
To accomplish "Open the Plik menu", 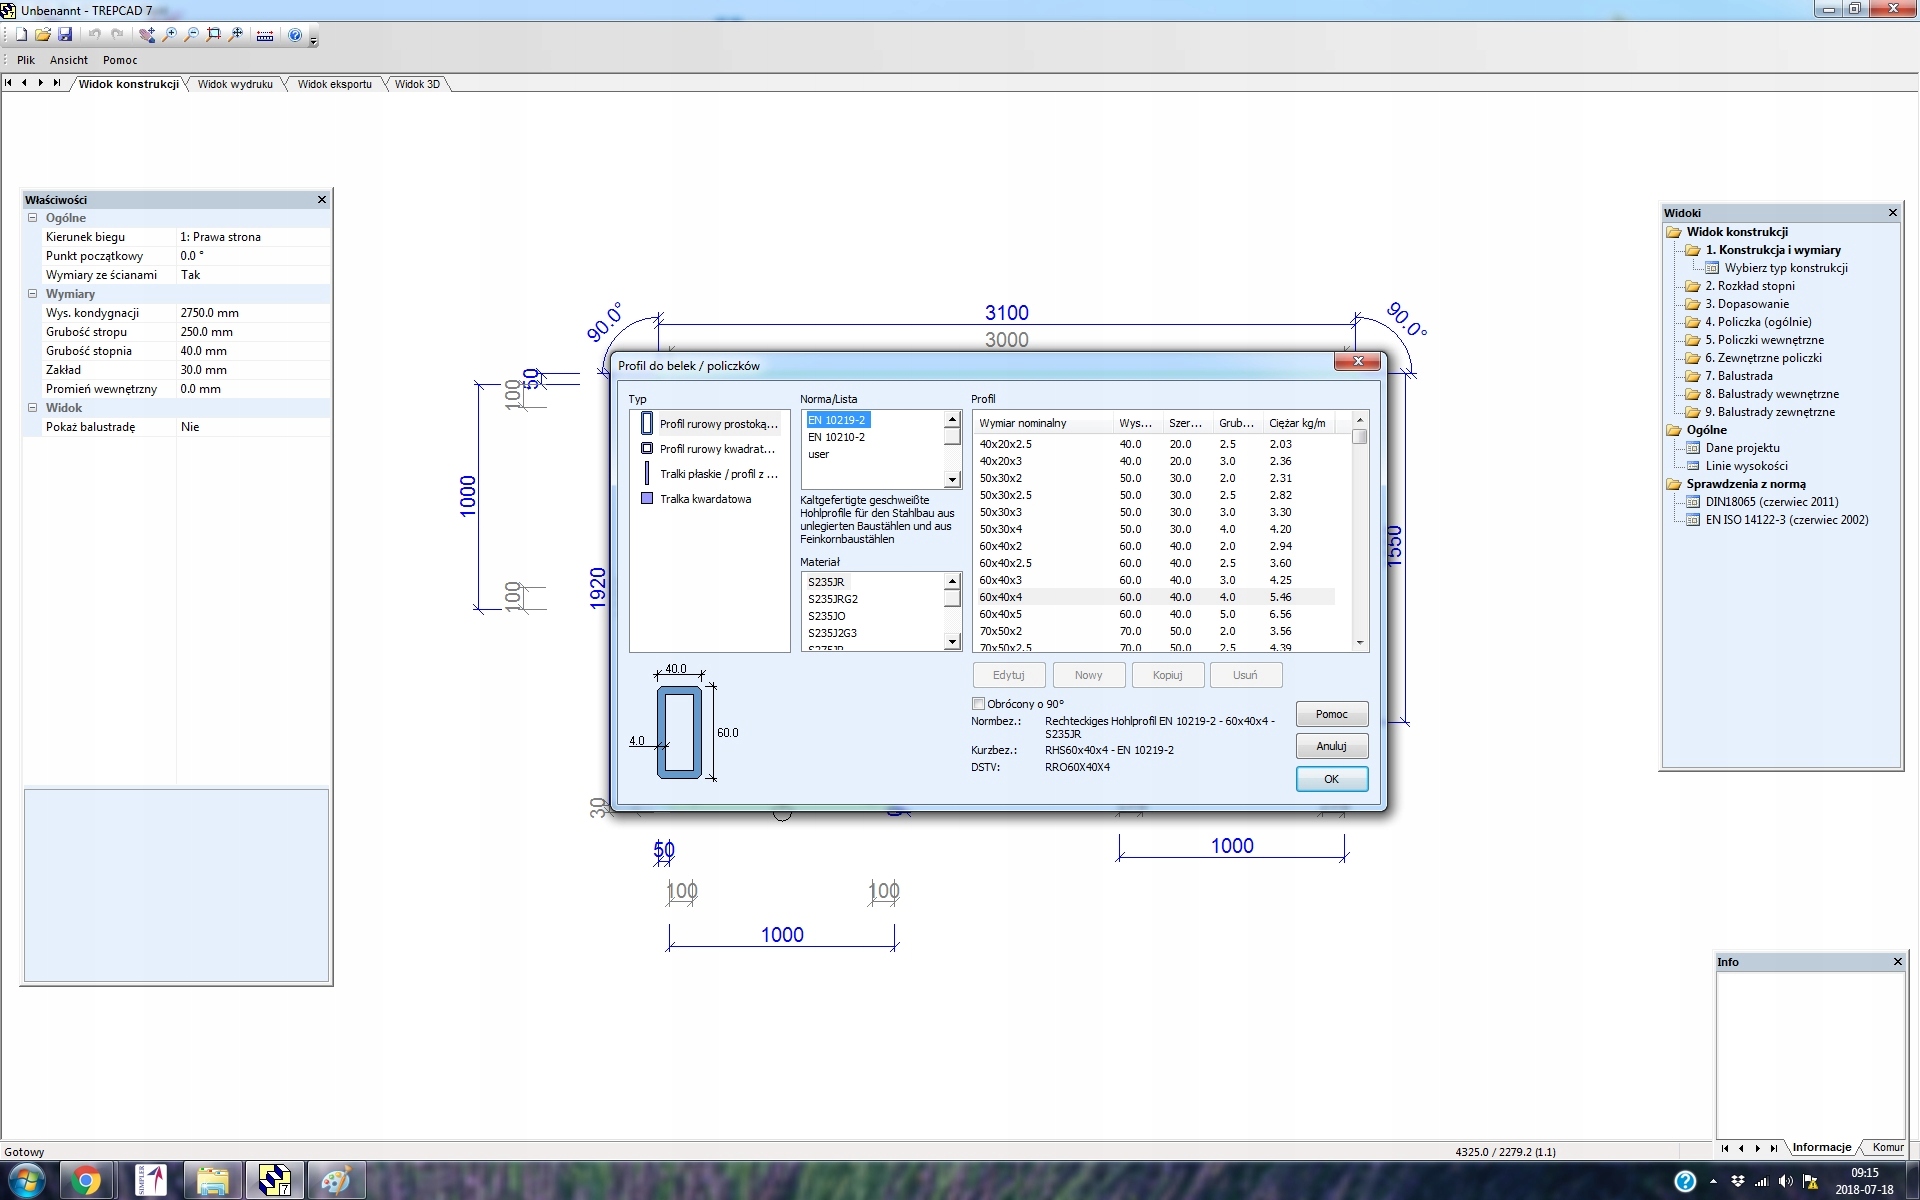I will pos(26,60).
